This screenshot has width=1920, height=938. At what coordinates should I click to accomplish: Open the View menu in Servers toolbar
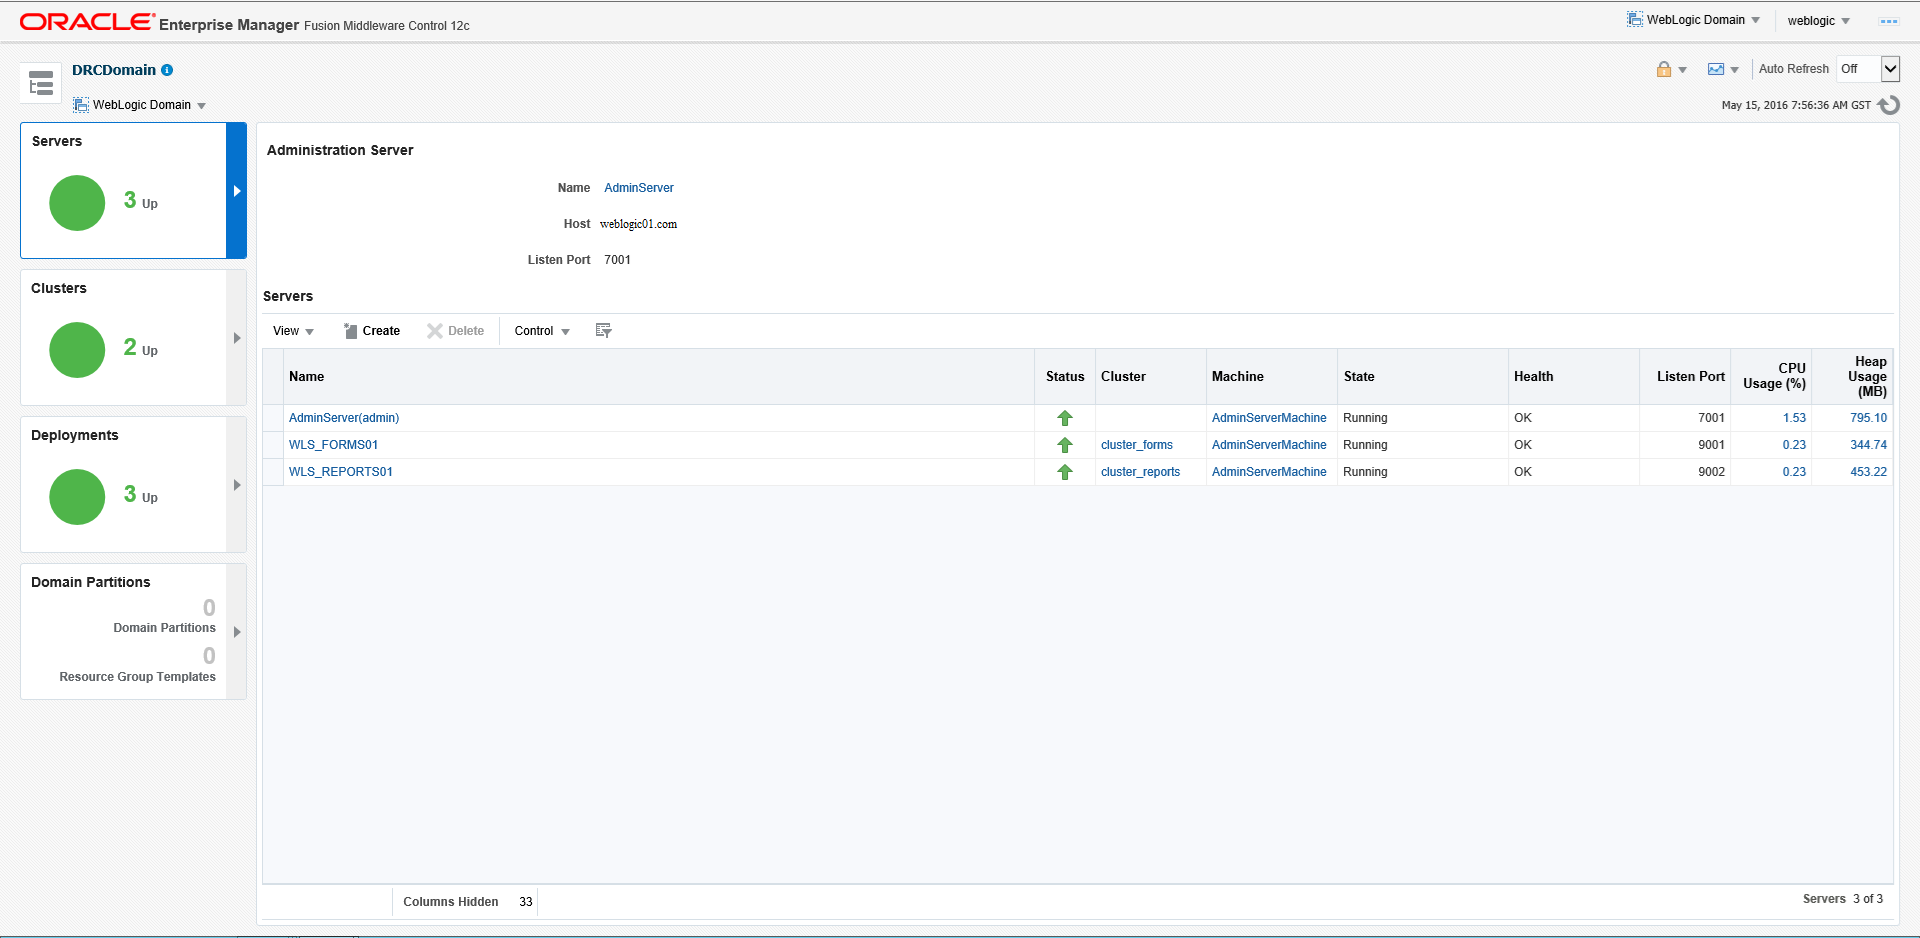tap(293, 331)
